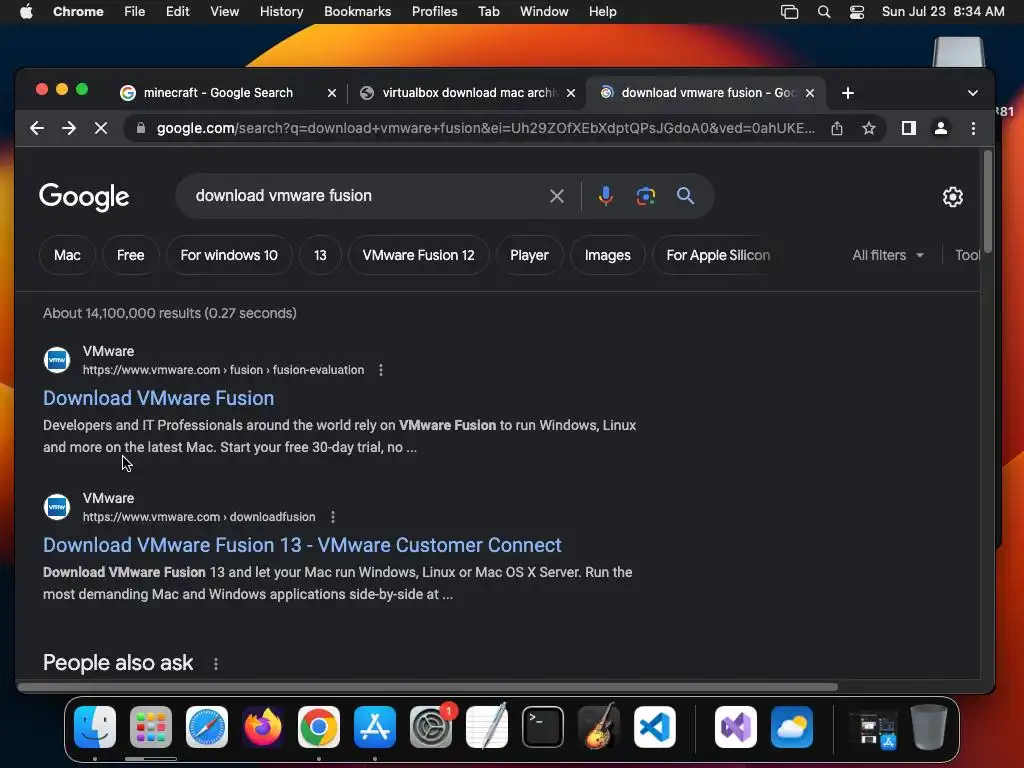Open Download VMware Fusion 13 Customer Connect link

click(x=302, y=545)
